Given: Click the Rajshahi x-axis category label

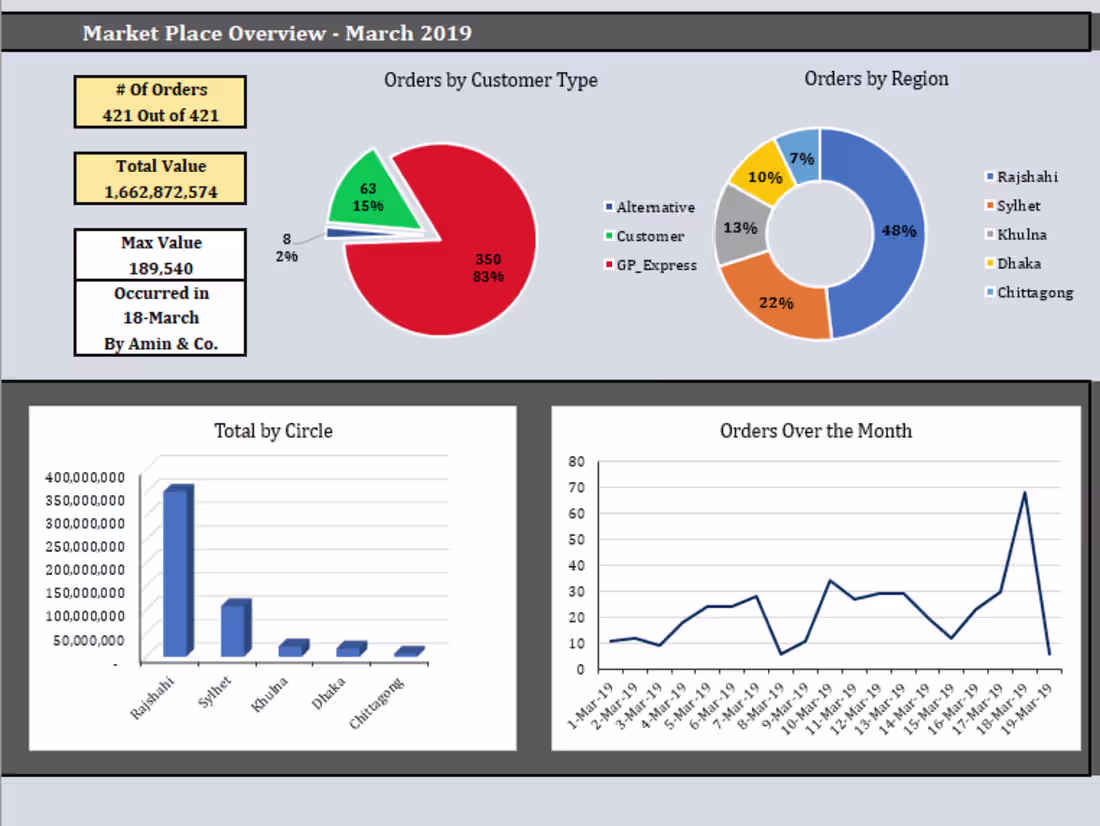Looking at the screenshot, I should coord(152,698).
